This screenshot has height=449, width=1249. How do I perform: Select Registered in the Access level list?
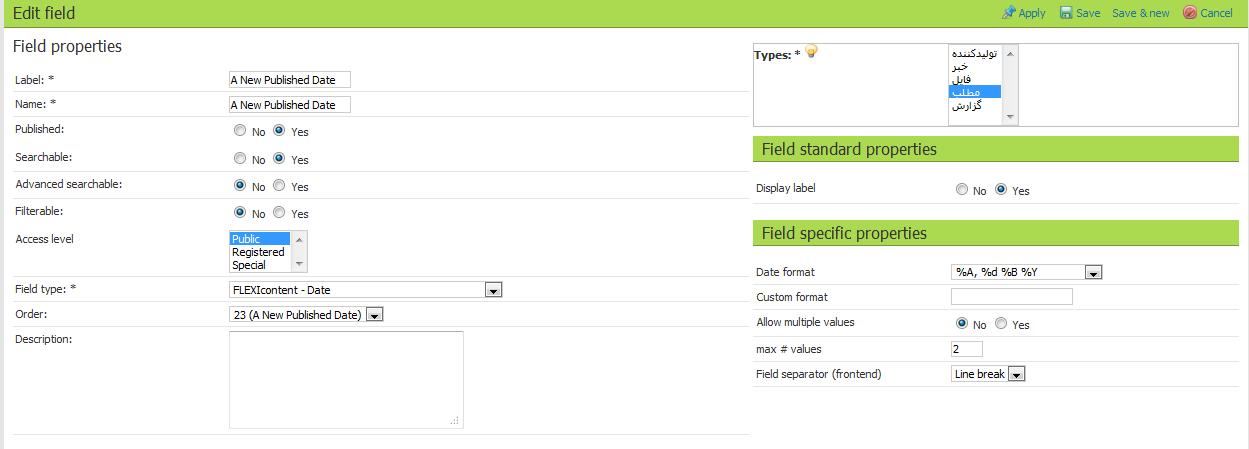click(259, 252)
